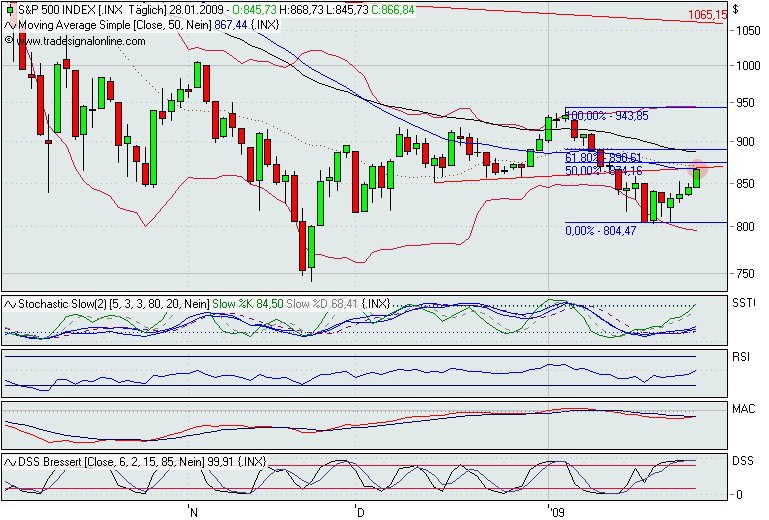Click the DSS Bressert value 99,91
Screen dimensions: 769x520
220,462
